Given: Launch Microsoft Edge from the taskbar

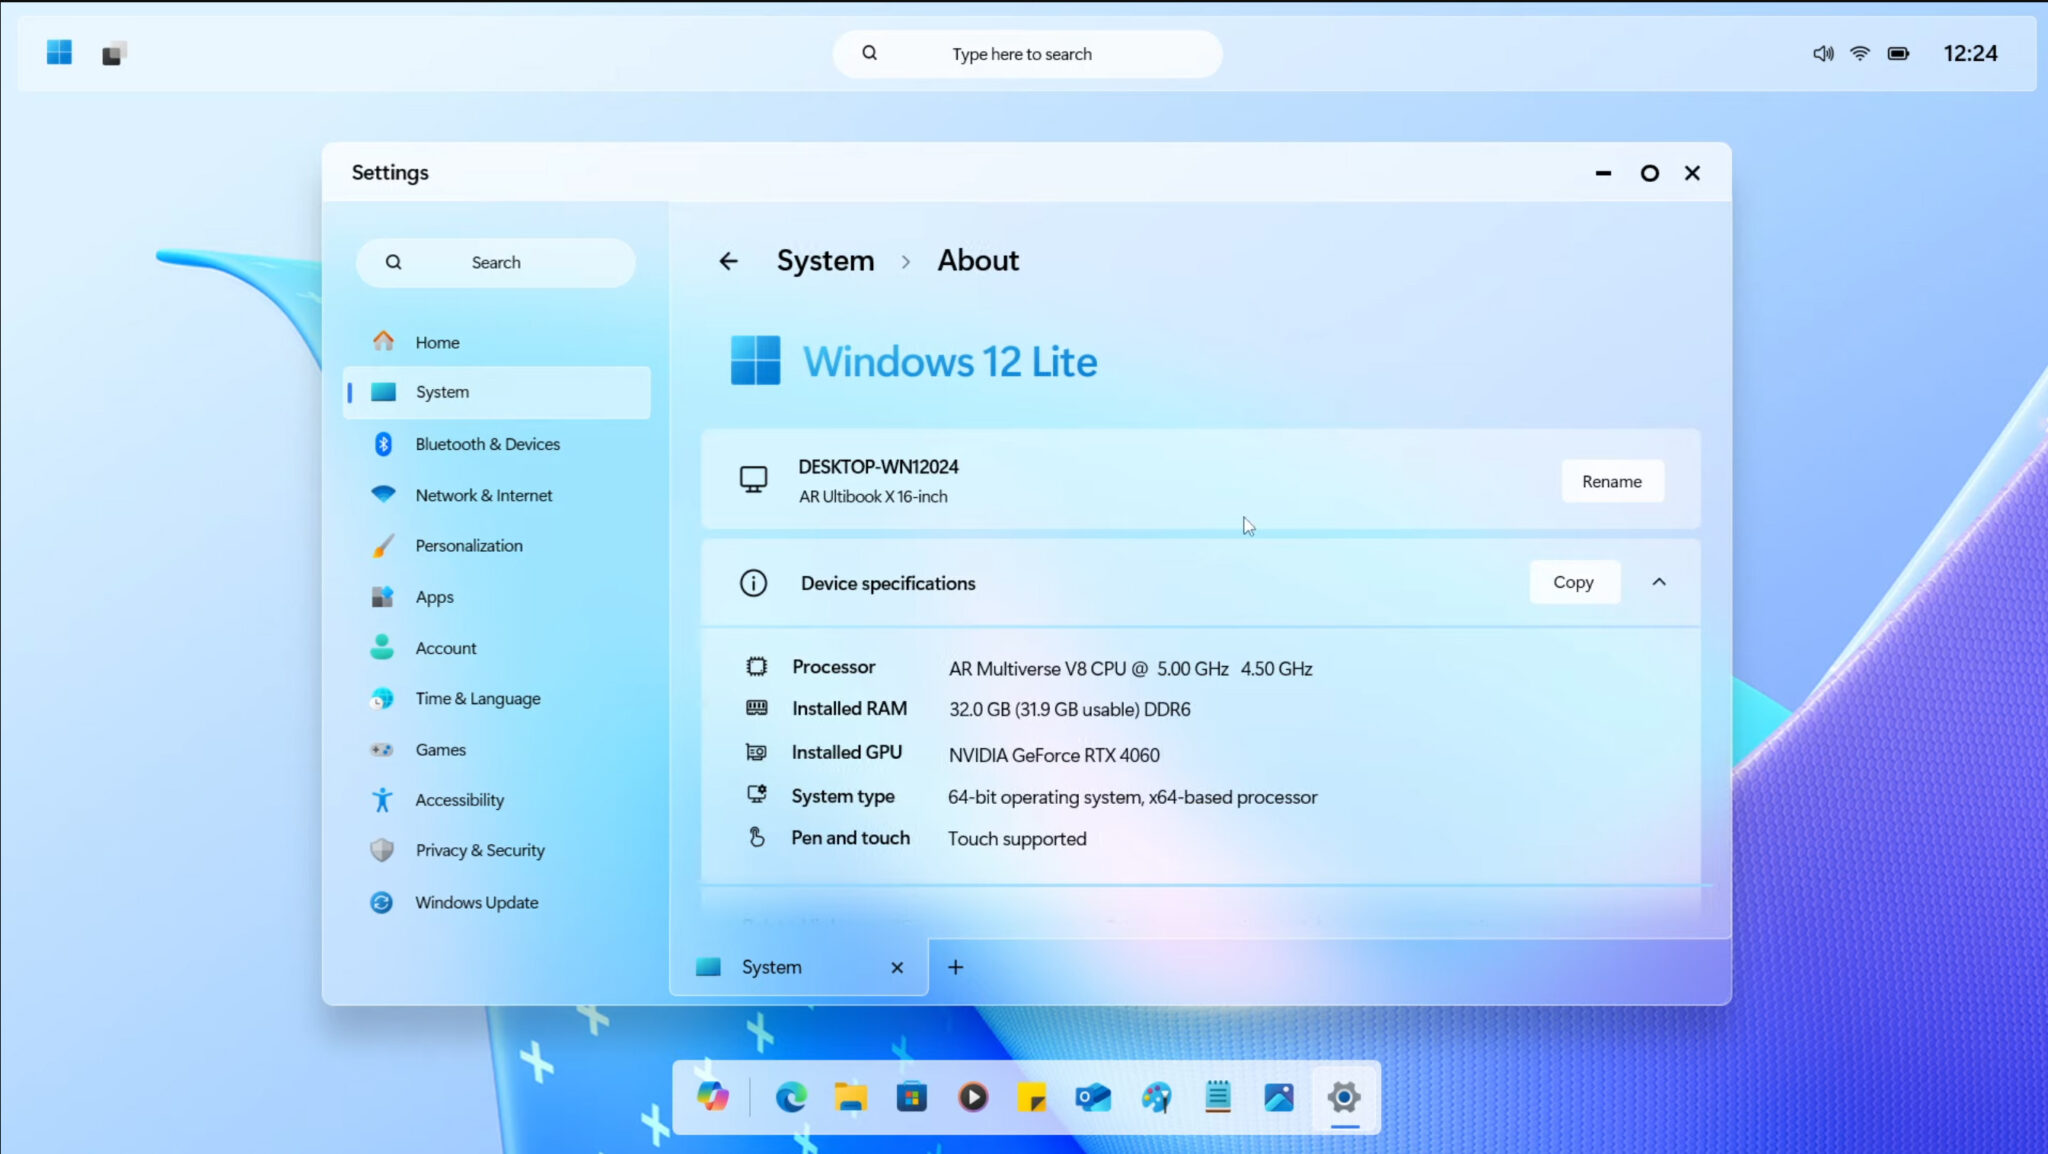Looking at the screenshot, I should pos(789,1097).
